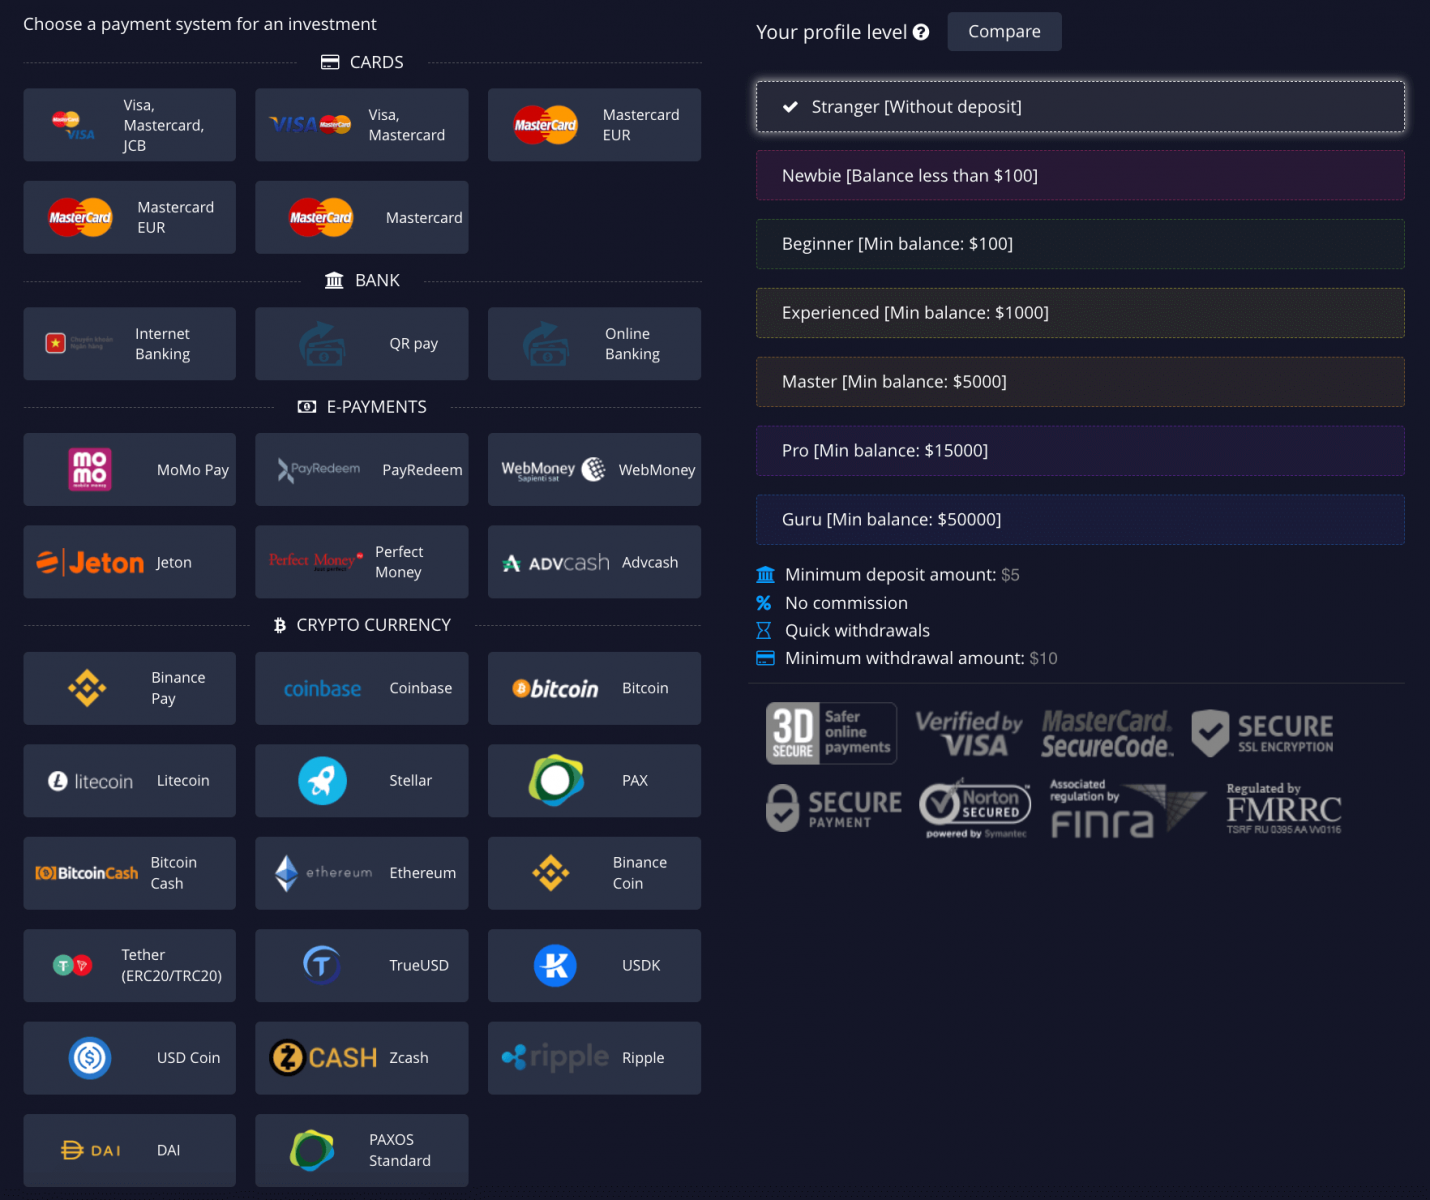Click 'Quick withdrawals' text

(x=857, y=631)
